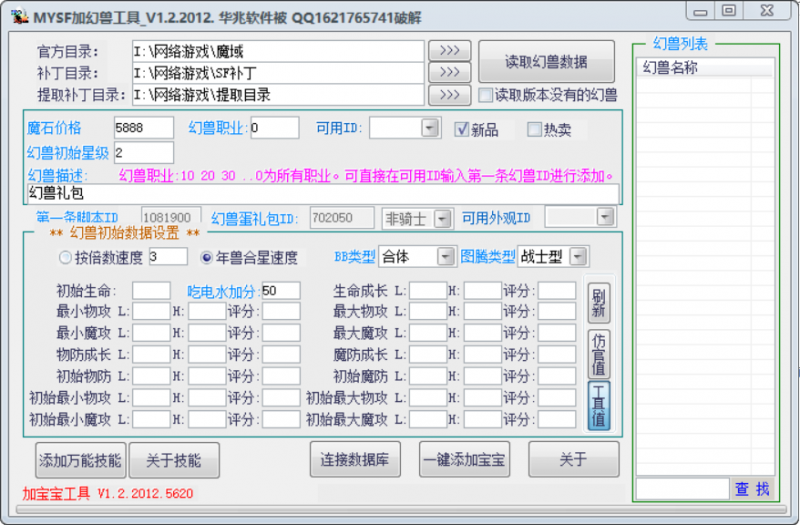Click the 一键添加宝宝 button
Image resolution: width=800 pixels, height=525 pixels.
(x=464, y=459)
